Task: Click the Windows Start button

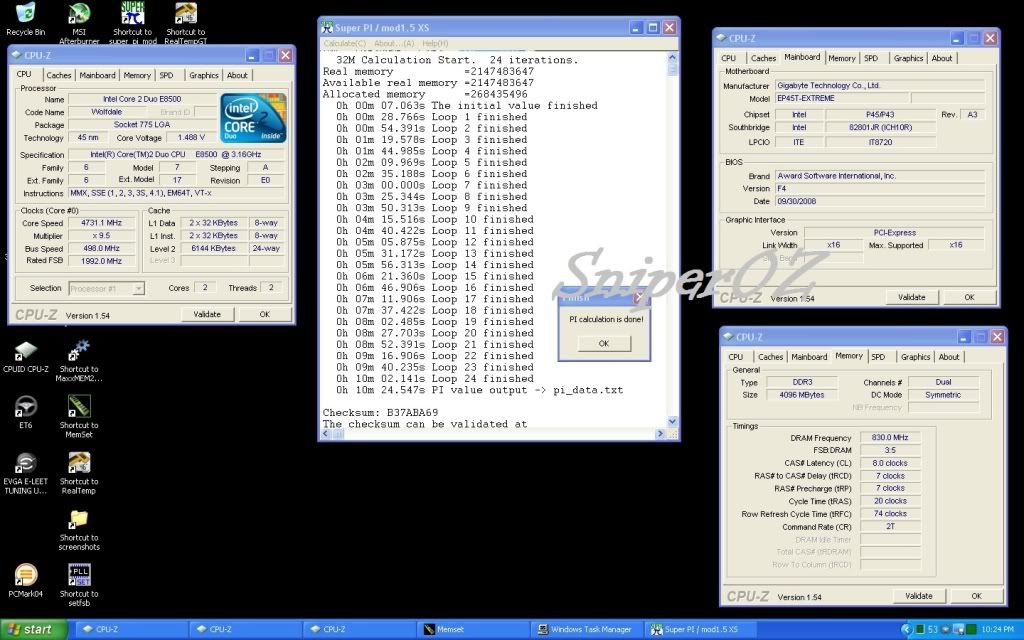Action: [x=34, y=629]
